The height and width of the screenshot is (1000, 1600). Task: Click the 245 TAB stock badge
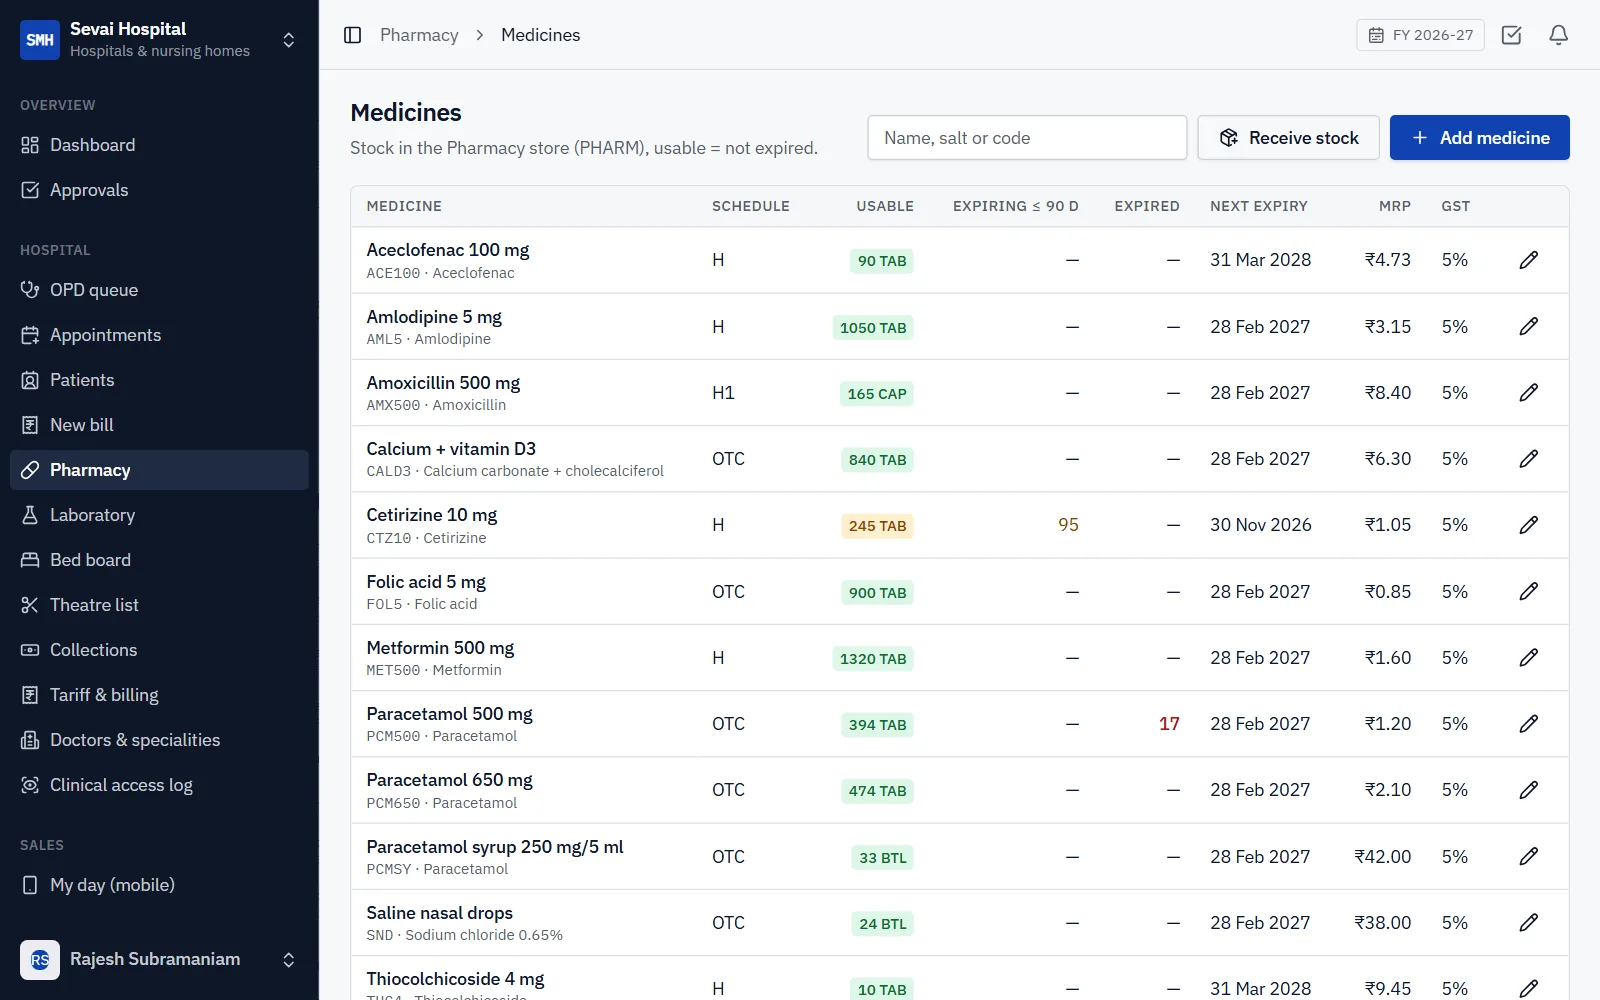click(877, 526)
